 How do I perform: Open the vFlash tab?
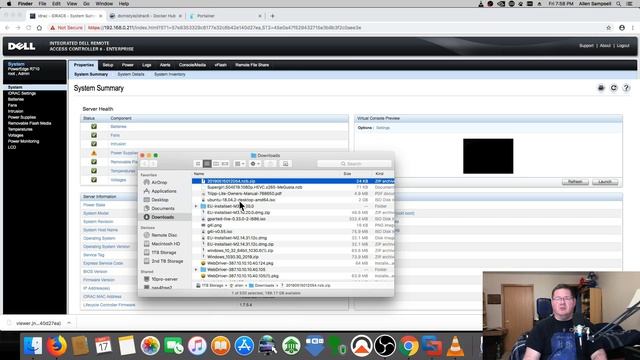tap(220, 65)
